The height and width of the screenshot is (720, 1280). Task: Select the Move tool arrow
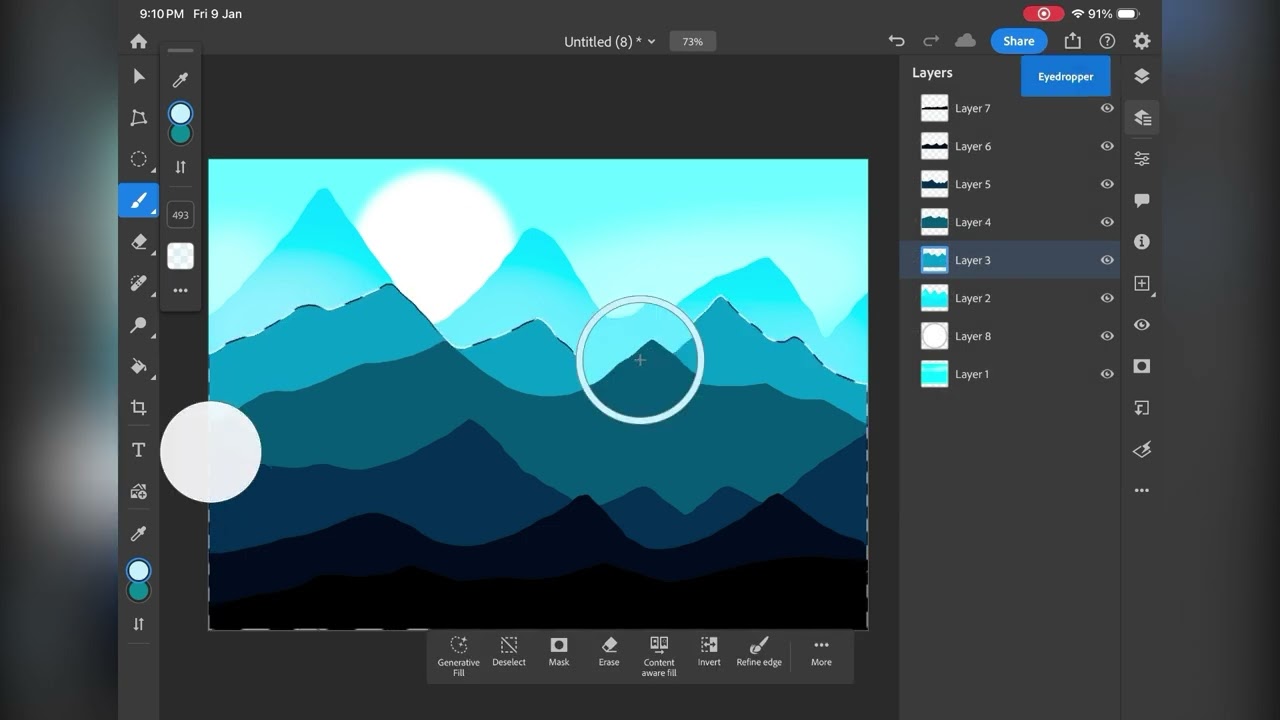click(139, 77)
